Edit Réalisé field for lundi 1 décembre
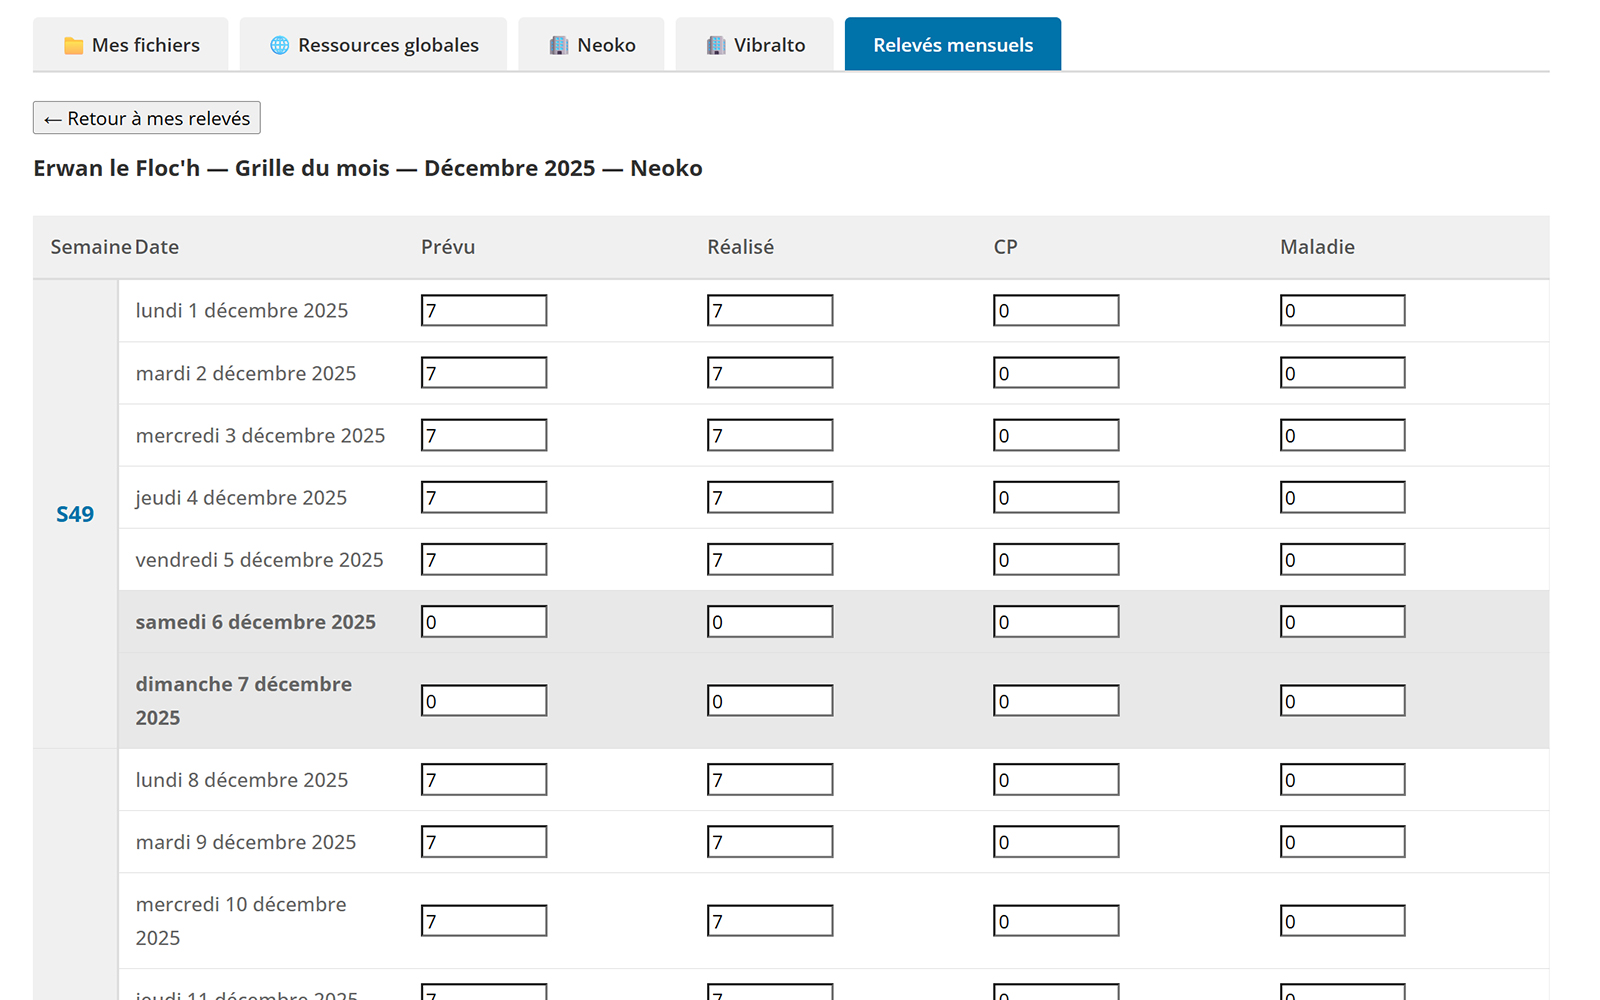This screenshot has height=1000, width=1600. [770, 310]
